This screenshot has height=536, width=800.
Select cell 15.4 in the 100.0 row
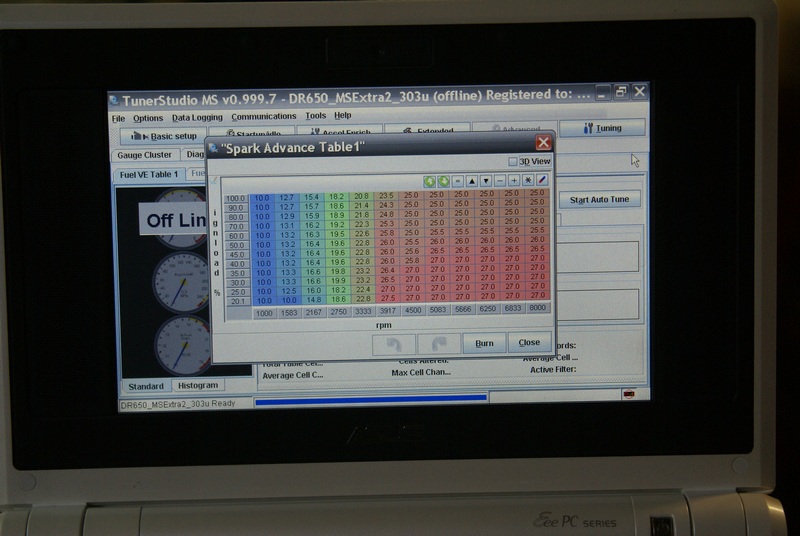click(311, 197)
